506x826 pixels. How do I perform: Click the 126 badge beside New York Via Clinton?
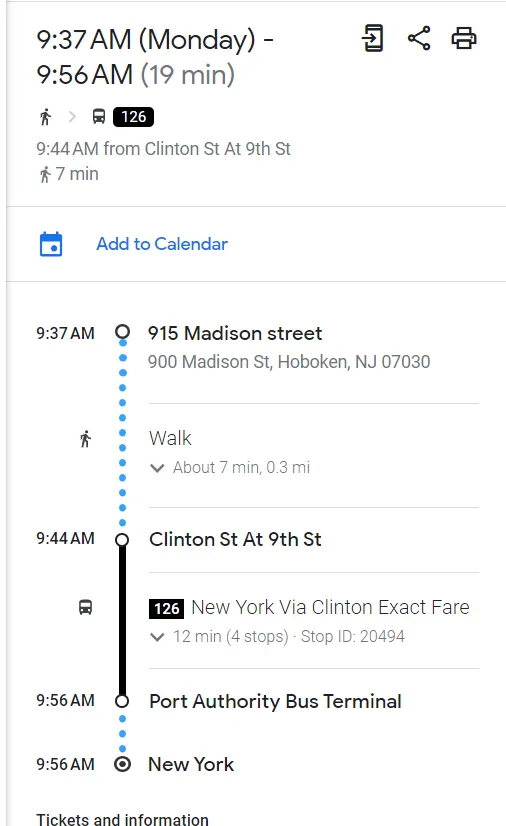166,608
